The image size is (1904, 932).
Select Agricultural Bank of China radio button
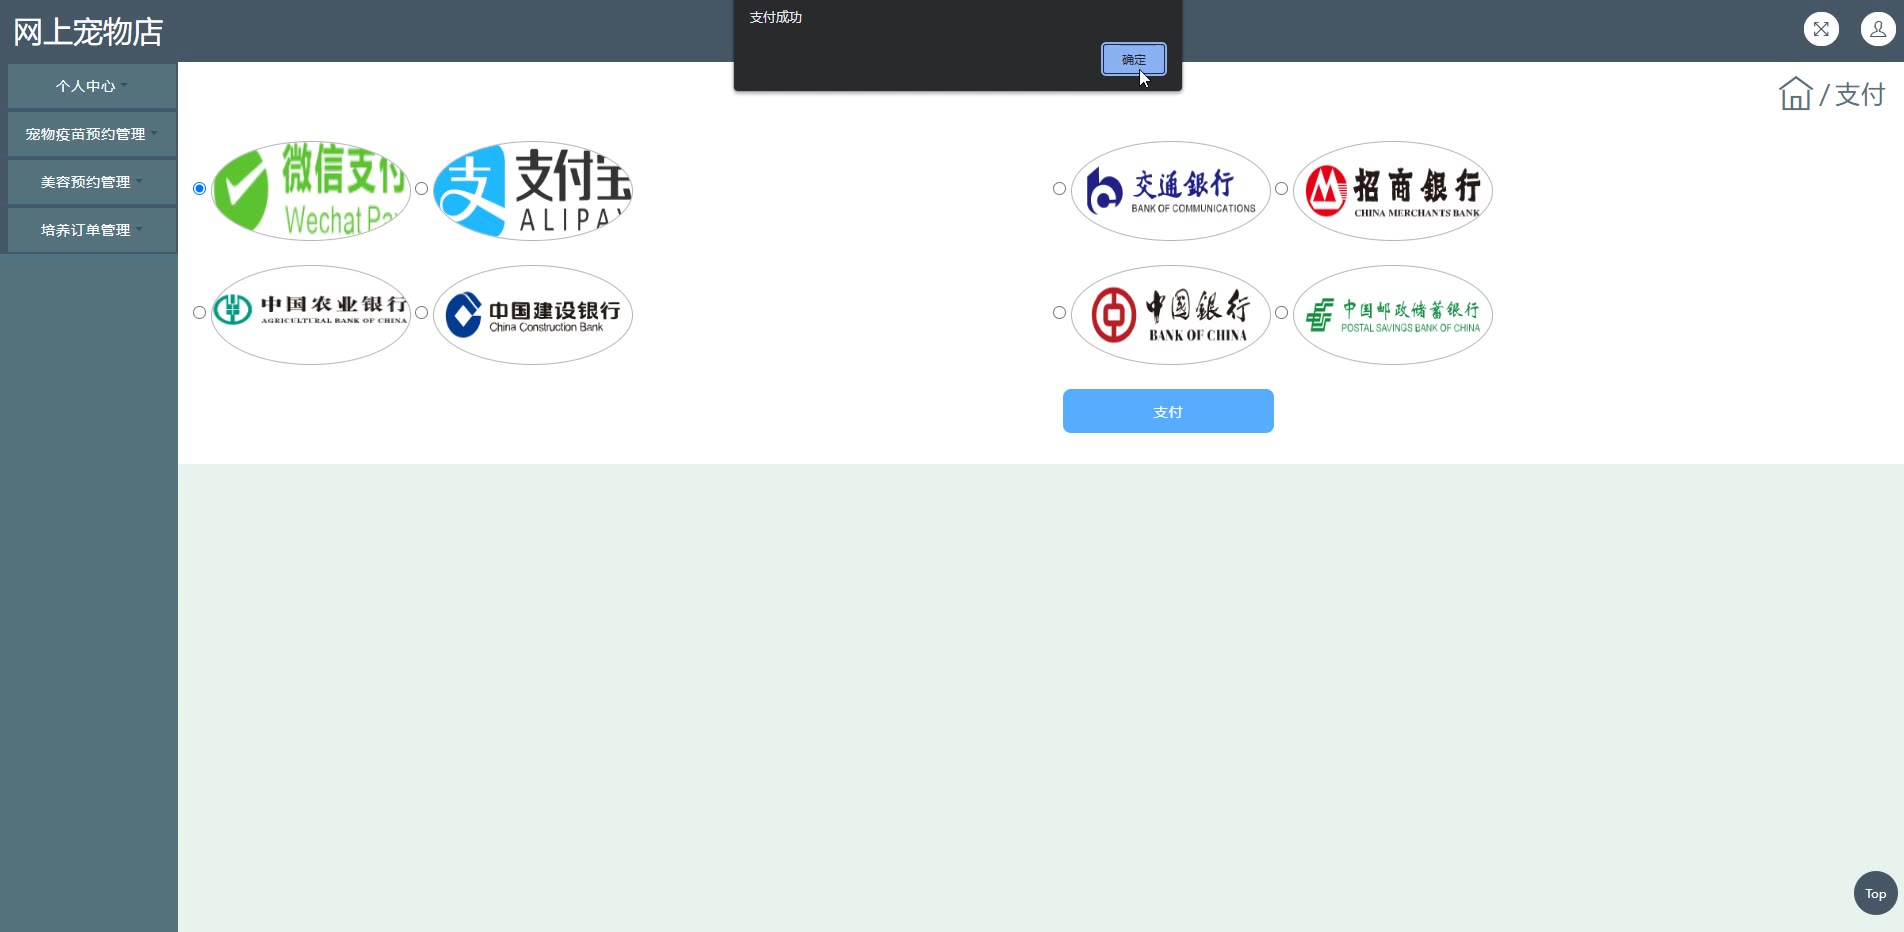click(200, 312)
